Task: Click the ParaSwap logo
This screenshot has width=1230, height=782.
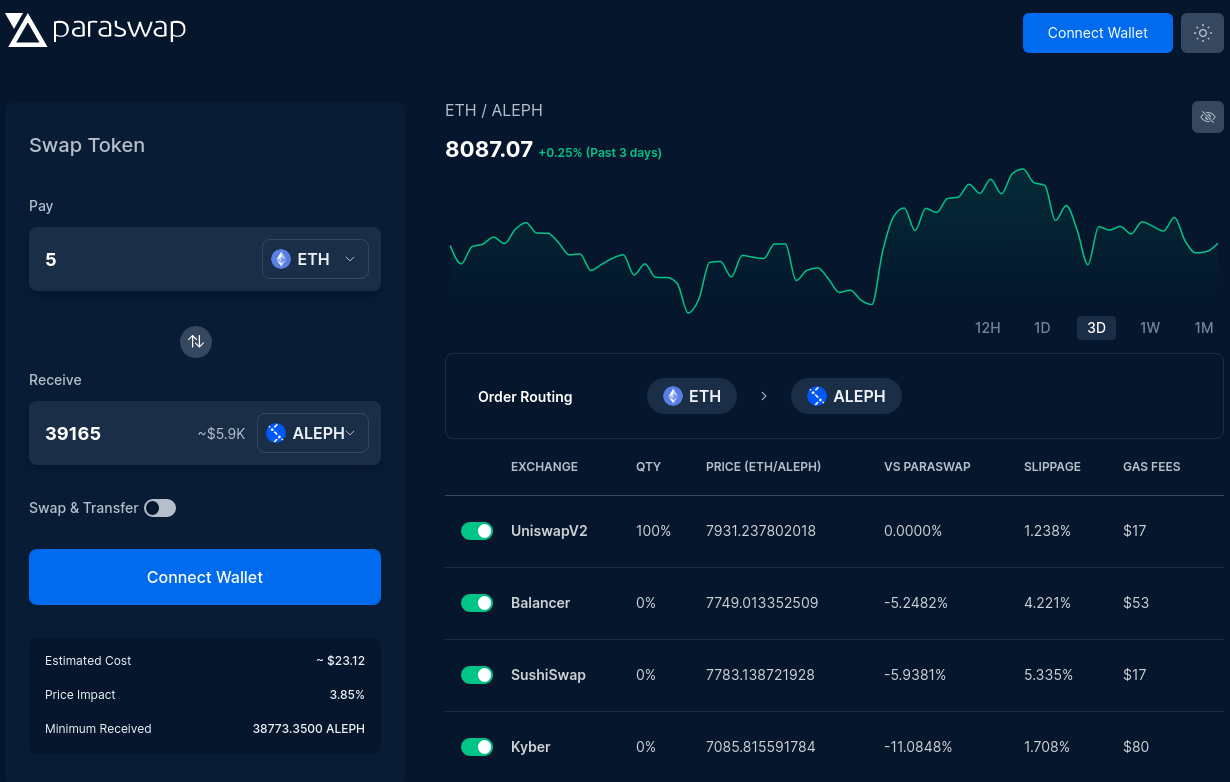Action: [96, 30]
